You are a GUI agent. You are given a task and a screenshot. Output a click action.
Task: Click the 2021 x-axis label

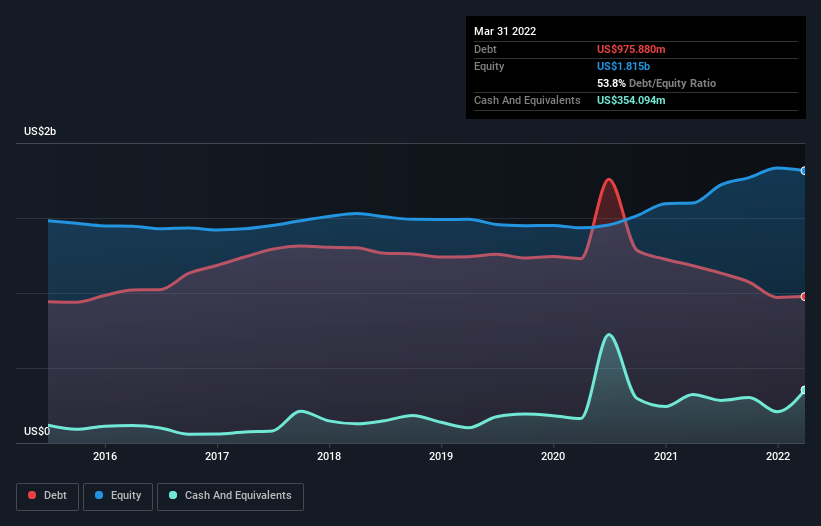[x=665, y=456]
